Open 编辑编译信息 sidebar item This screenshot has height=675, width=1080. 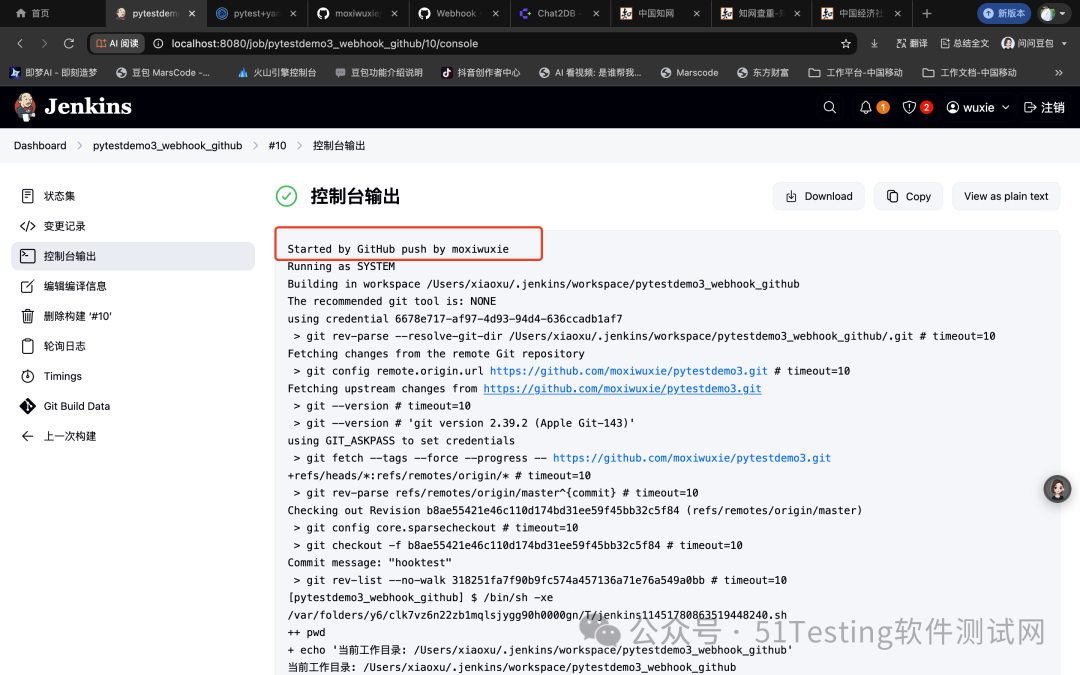pyautogui.click(x=133, y=286)
